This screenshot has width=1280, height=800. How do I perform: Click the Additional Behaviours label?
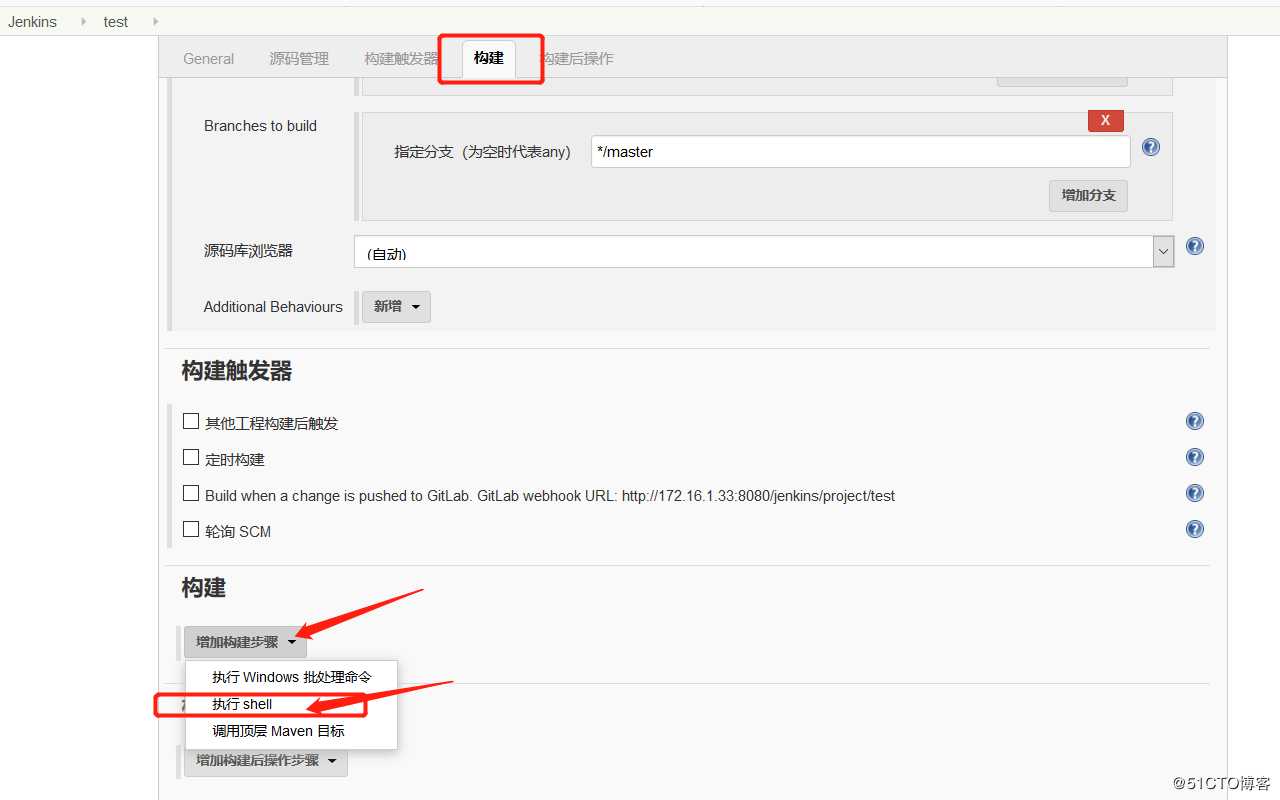coord(273,307)
